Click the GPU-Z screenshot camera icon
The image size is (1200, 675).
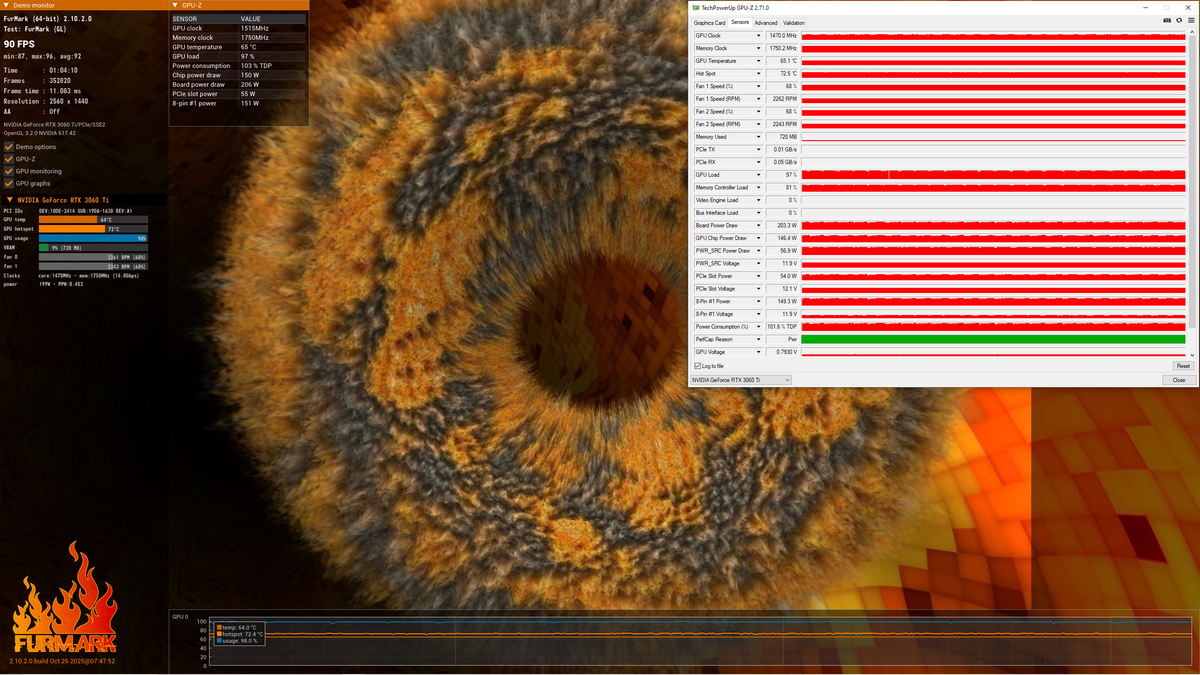[1167, 20]
